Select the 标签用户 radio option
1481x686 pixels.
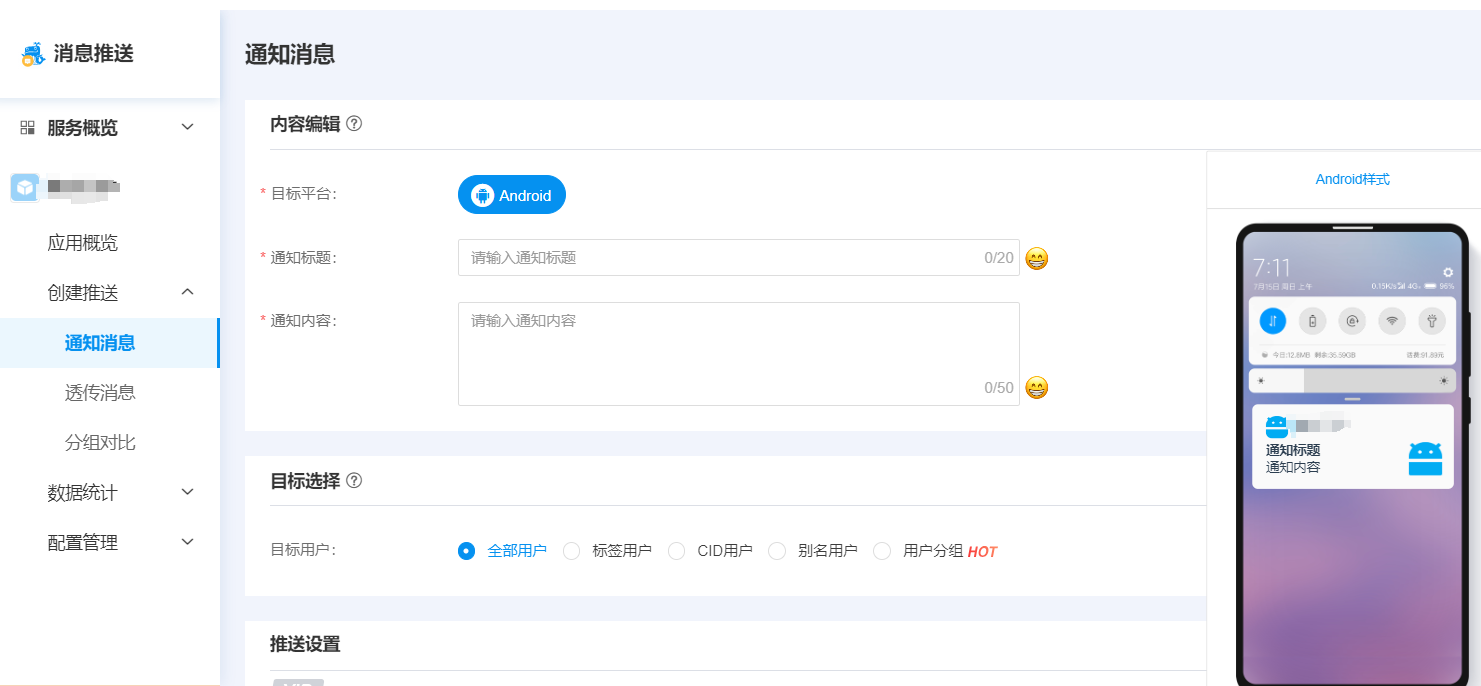tap(572, 551)
